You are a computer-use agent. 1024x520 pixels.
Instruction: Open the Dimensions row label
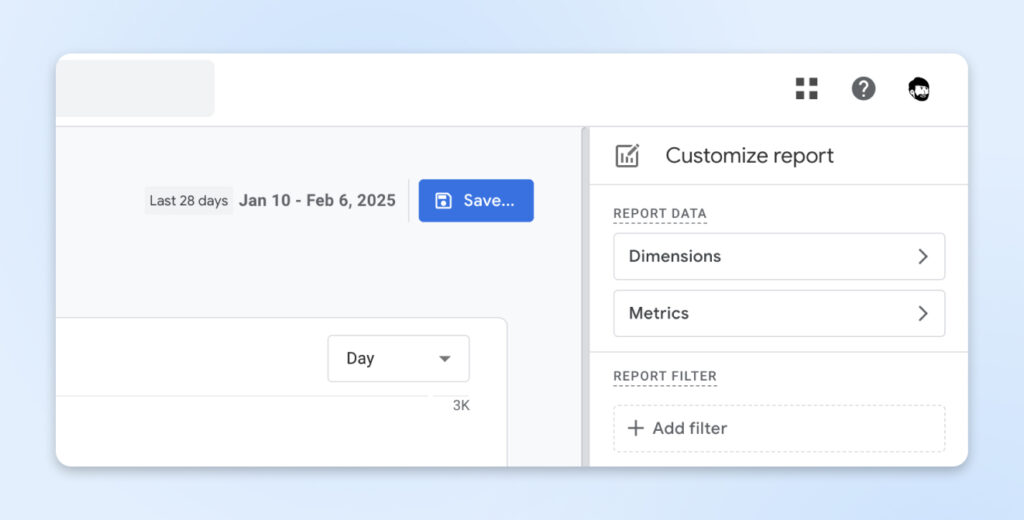coord(675,257)
